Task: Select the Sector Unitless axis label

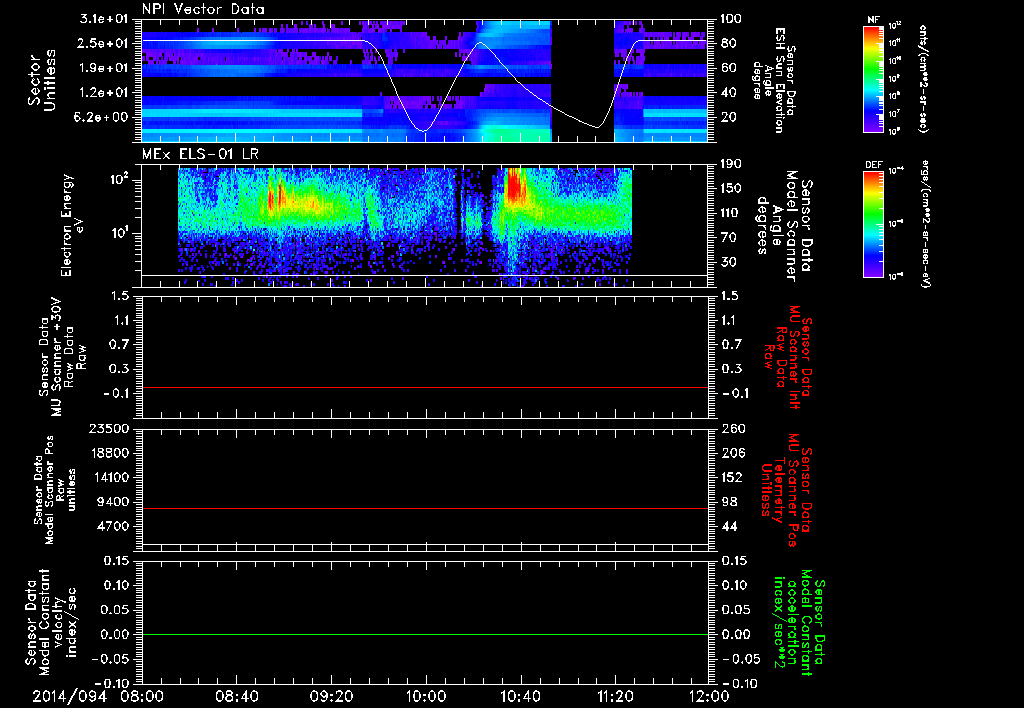Action: click(40, 80)
